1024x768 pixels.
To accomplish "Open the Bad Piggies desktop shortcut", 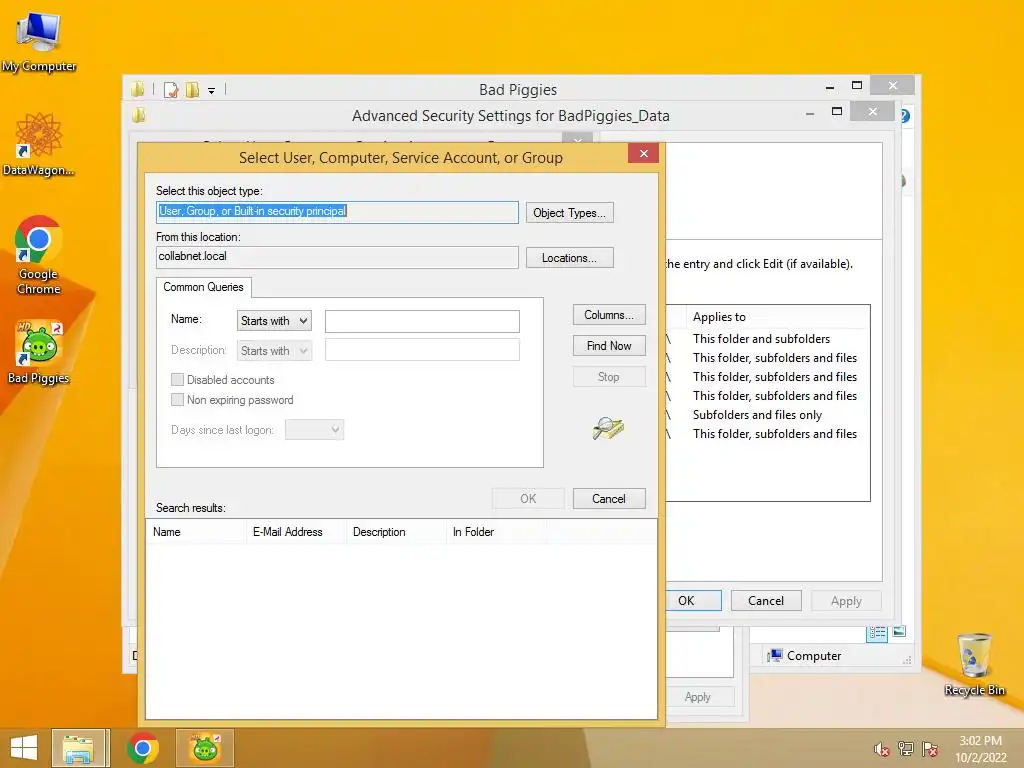I will (x=39, y=352).
